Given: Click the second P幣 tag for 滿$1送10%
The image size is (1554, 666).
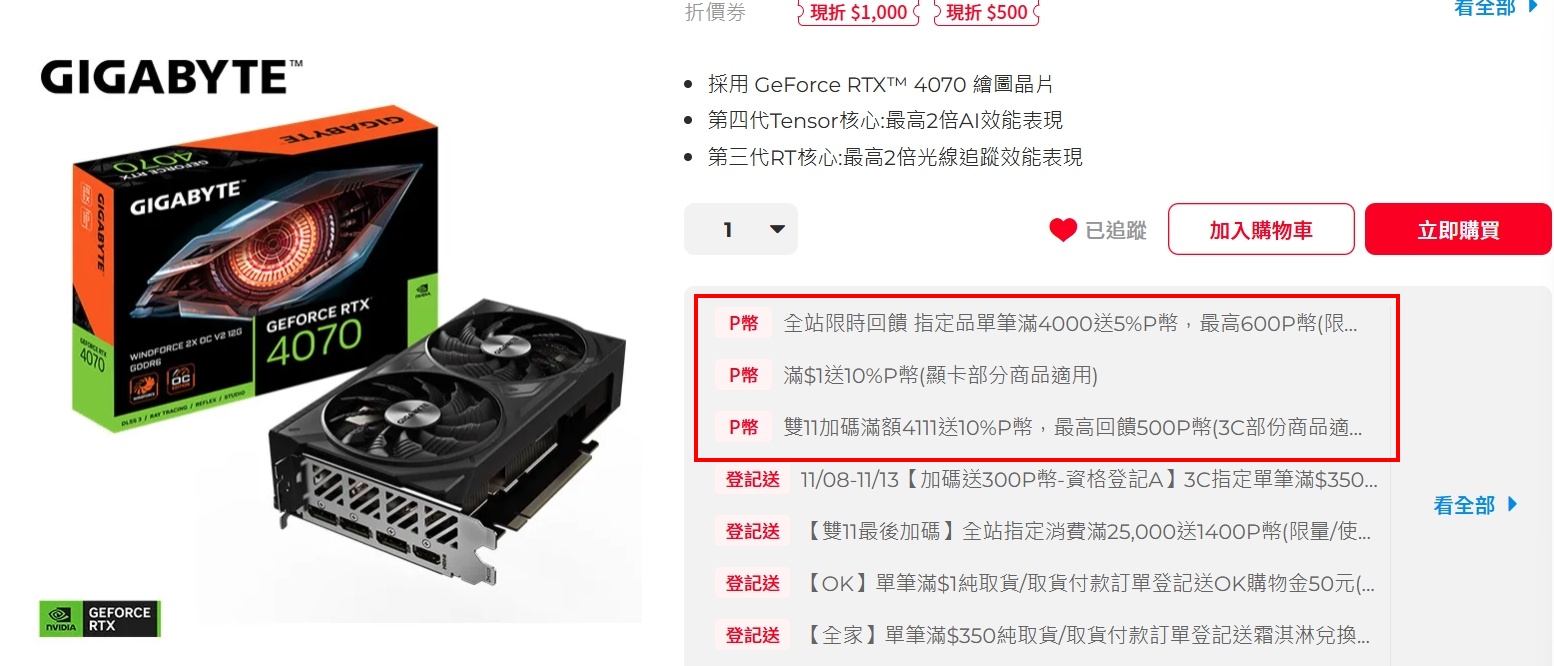Looking at the screenshot, I should point(743,375).
